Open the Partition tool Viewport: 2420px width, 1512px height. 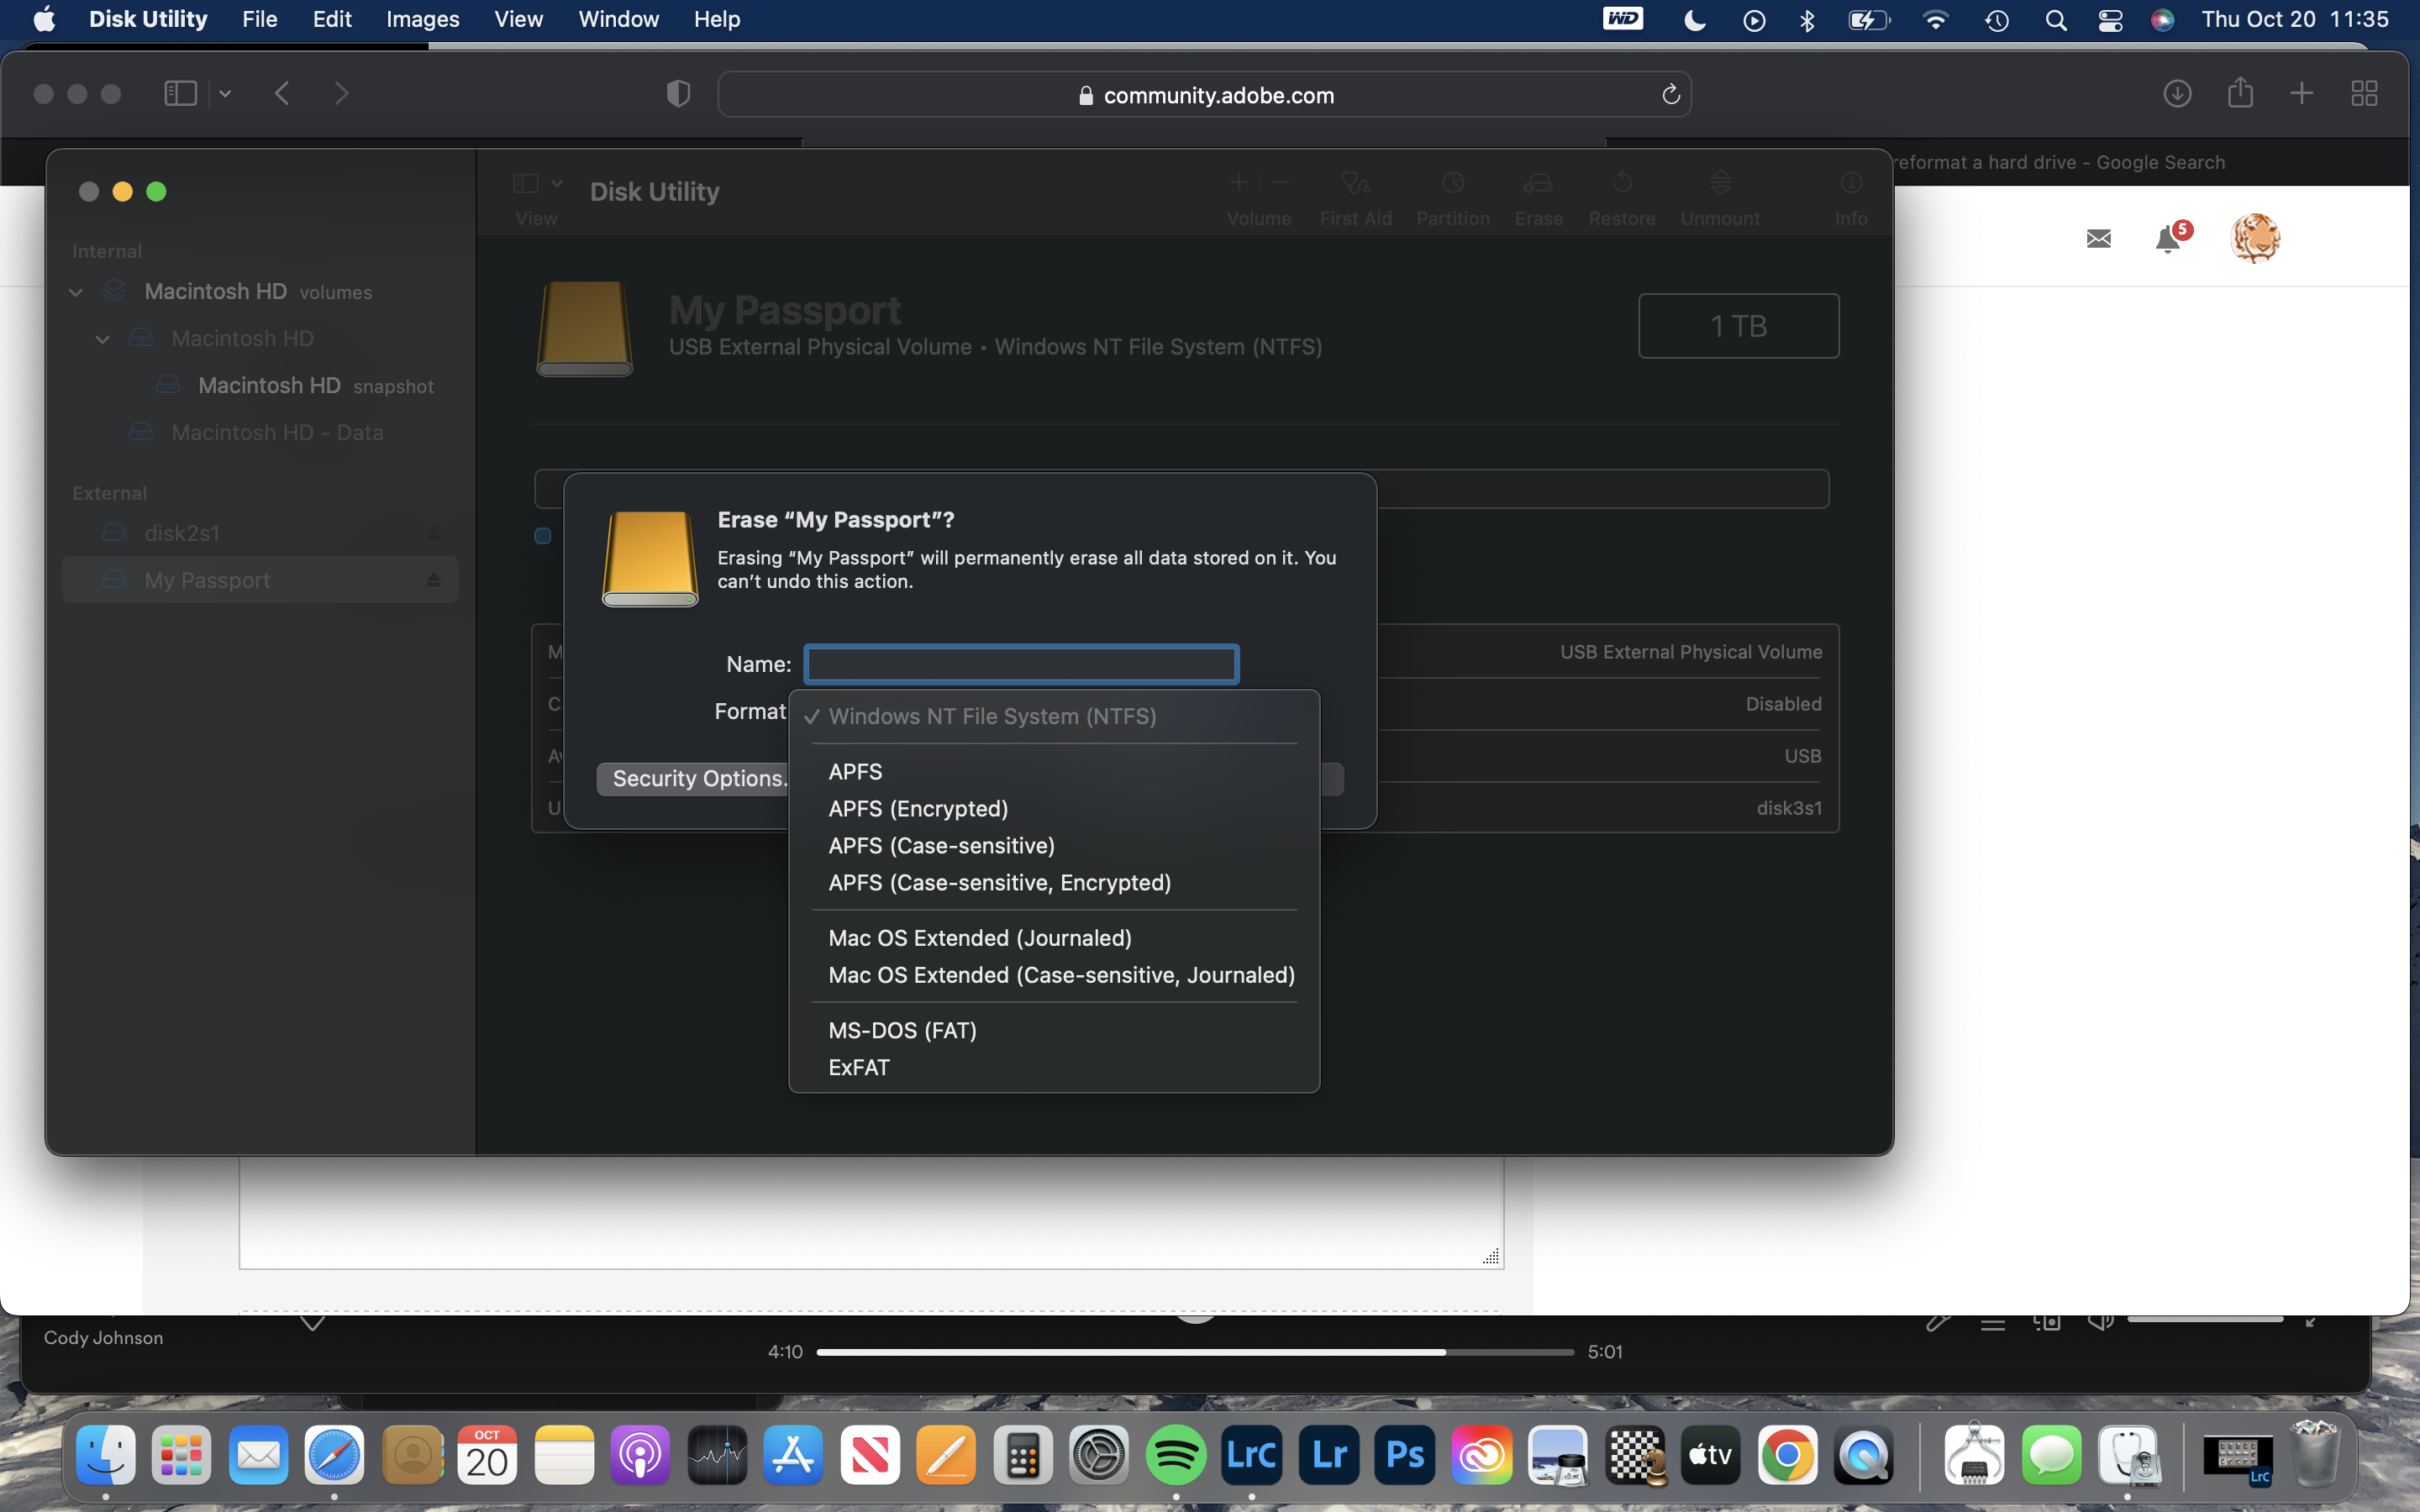(x=1452, y=196)
